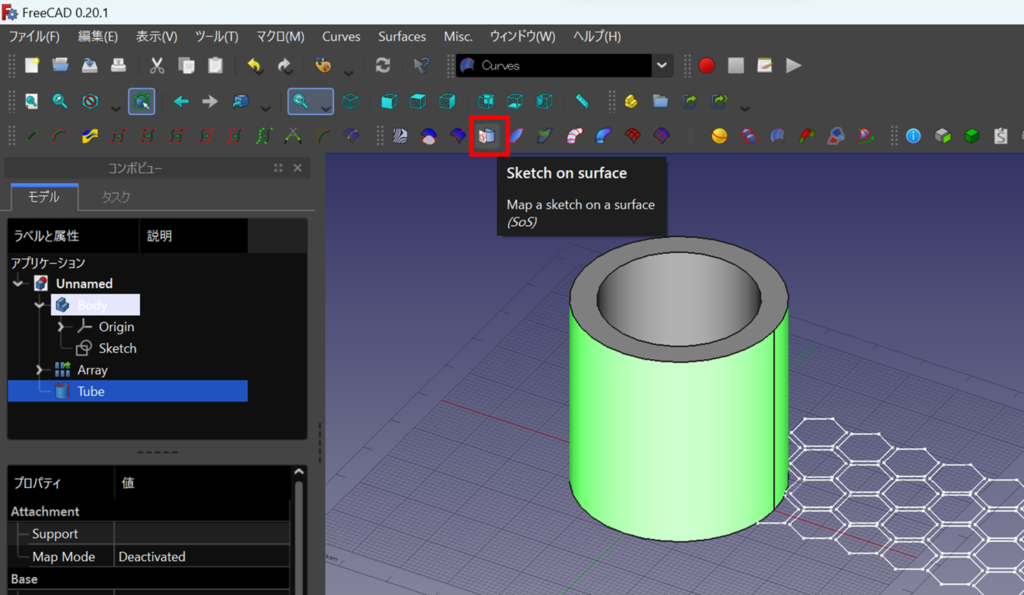1024x595 pixels.
Task: Redo the last undone action
Action: (x=284, y=65)
